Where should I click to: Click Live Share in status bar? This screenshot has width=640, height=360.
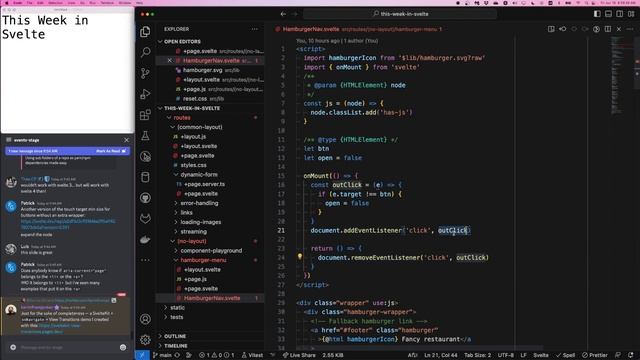[x=299, y=355]
